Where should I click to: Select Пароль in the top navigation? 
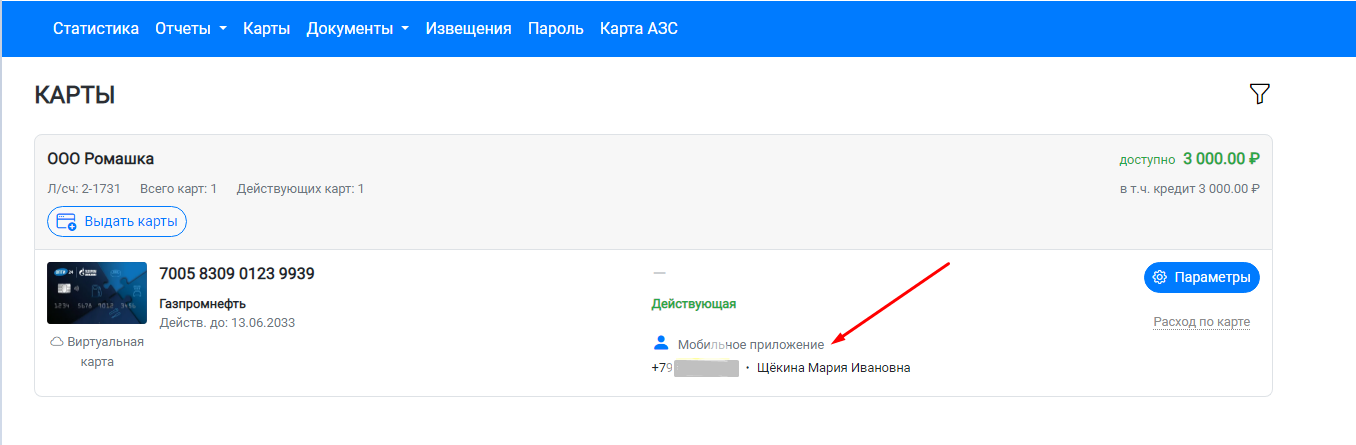click(x=555, y=29)
